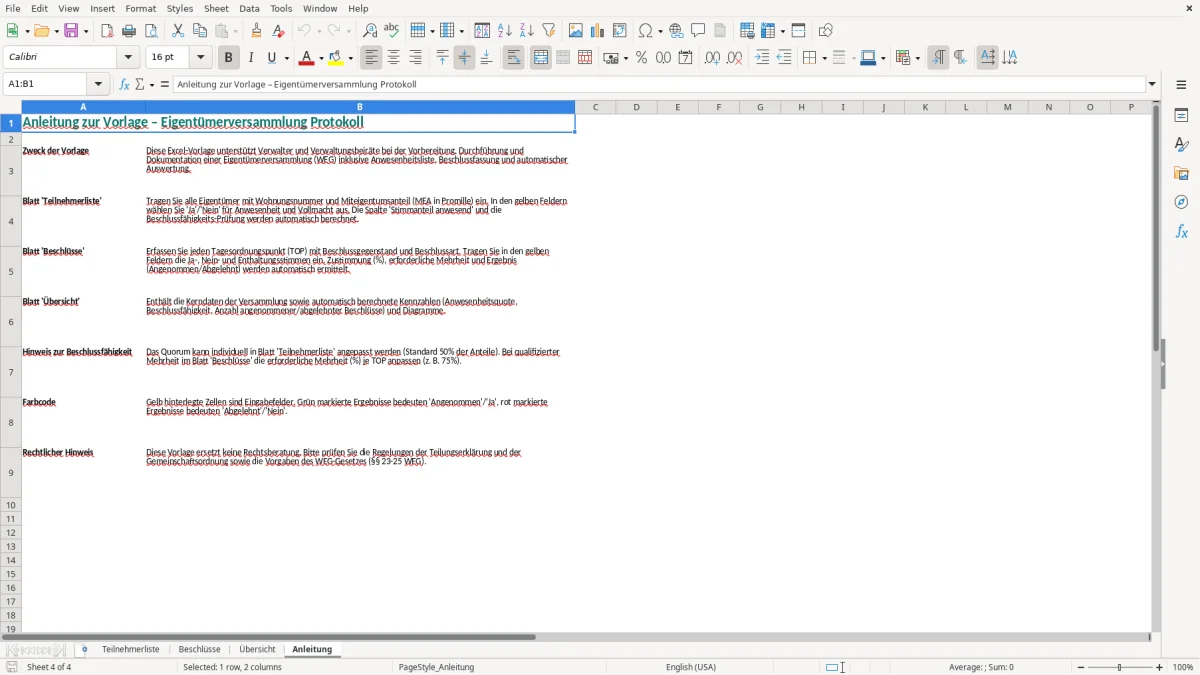
Task: Expand the Name Box dropdown
Action: click(x=98, y=85)
